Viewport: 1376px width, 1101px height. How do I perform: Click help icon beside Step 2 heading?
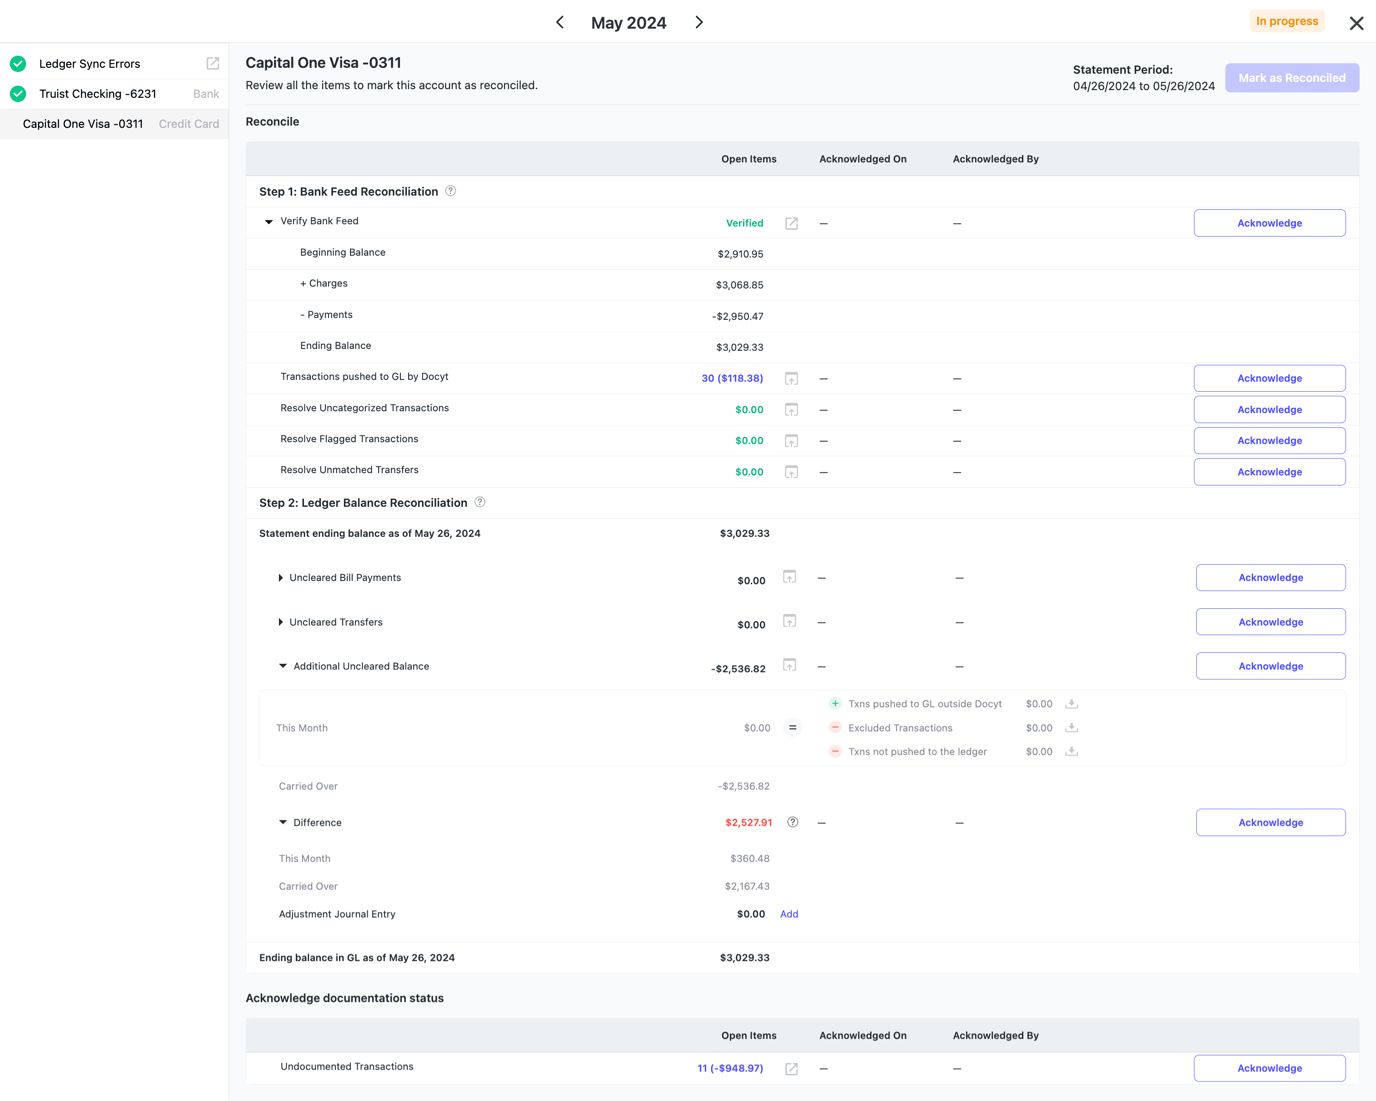(480, 502)
